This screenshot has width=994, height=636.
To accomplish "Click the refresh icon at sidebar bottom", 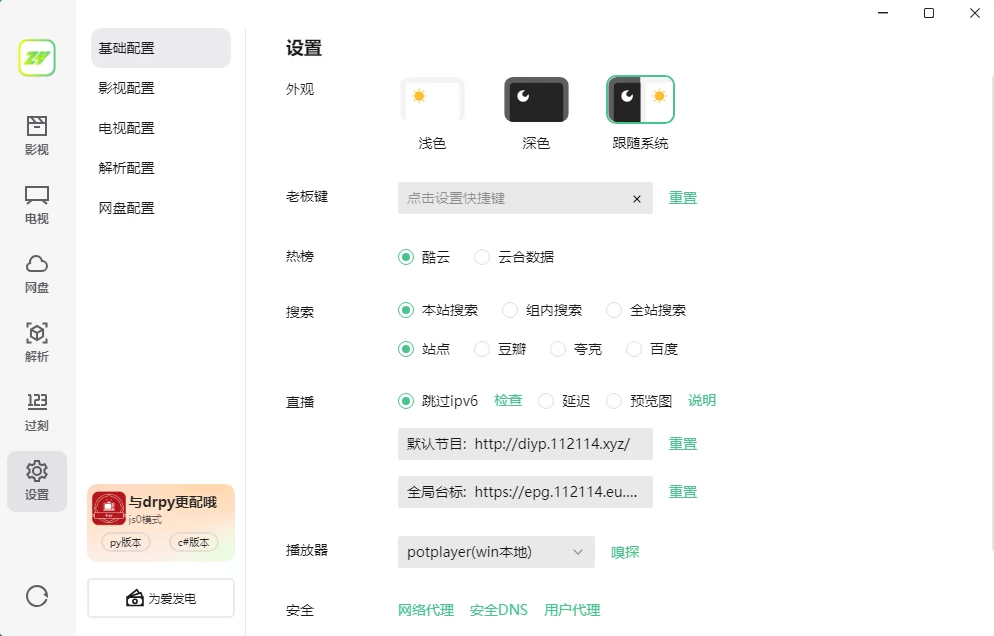I will coord(37,596).
